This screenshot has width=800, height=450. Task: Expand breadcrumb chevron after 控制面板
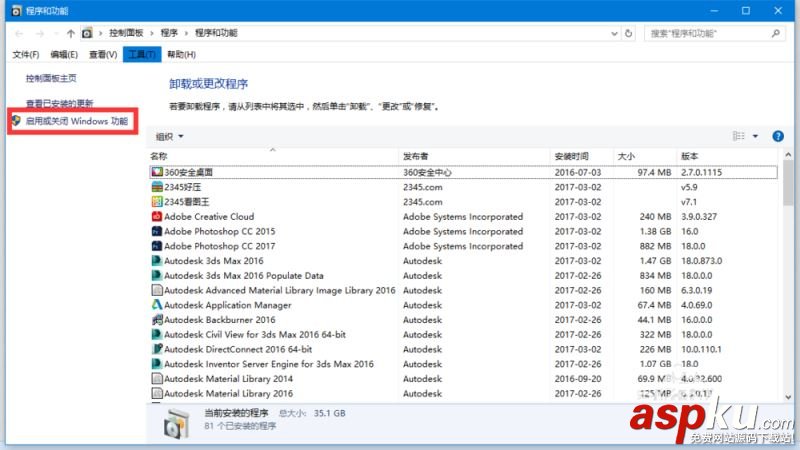[x=152, y=33]
